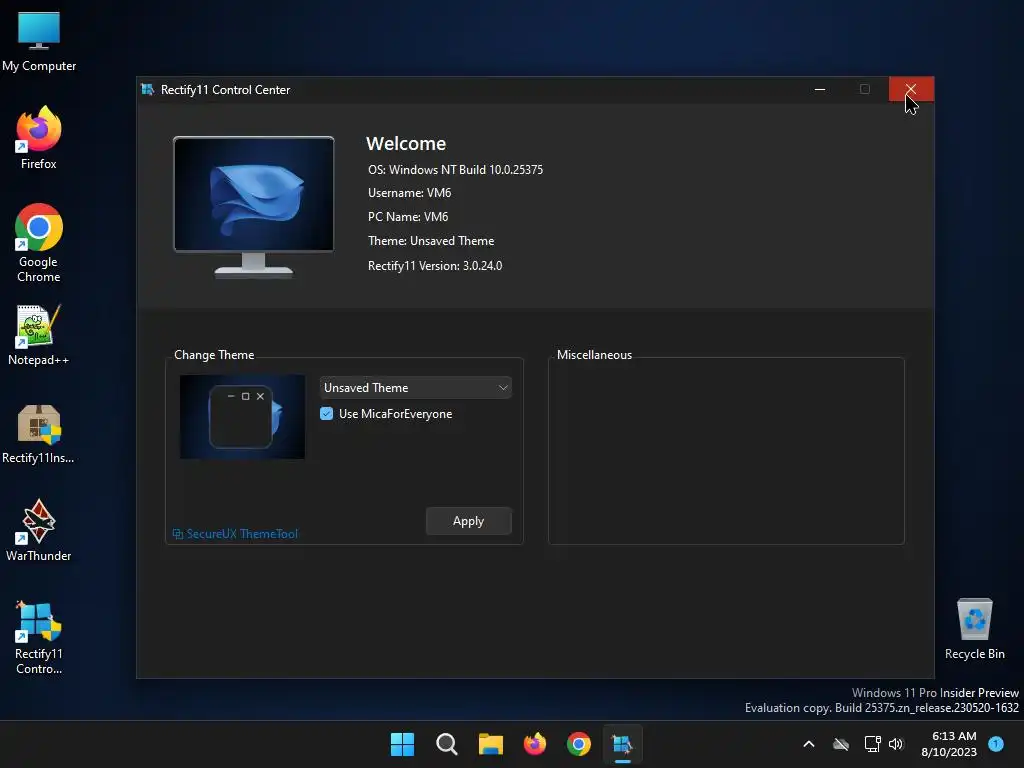Image resolution: width=1024 pixels, height=768 pixels.
Task: Open the clock and date flyout
Action: click(x=949, y=744)
